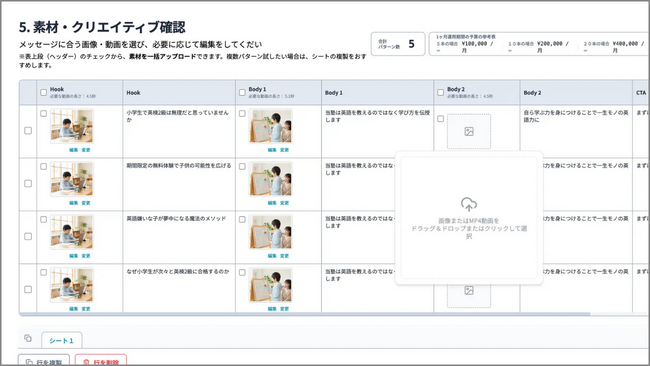The width and height of the screenshot is (650, 366).
Task: Check the Body 1 media box in the 小学生で英検2級 row
Action: 242,114
